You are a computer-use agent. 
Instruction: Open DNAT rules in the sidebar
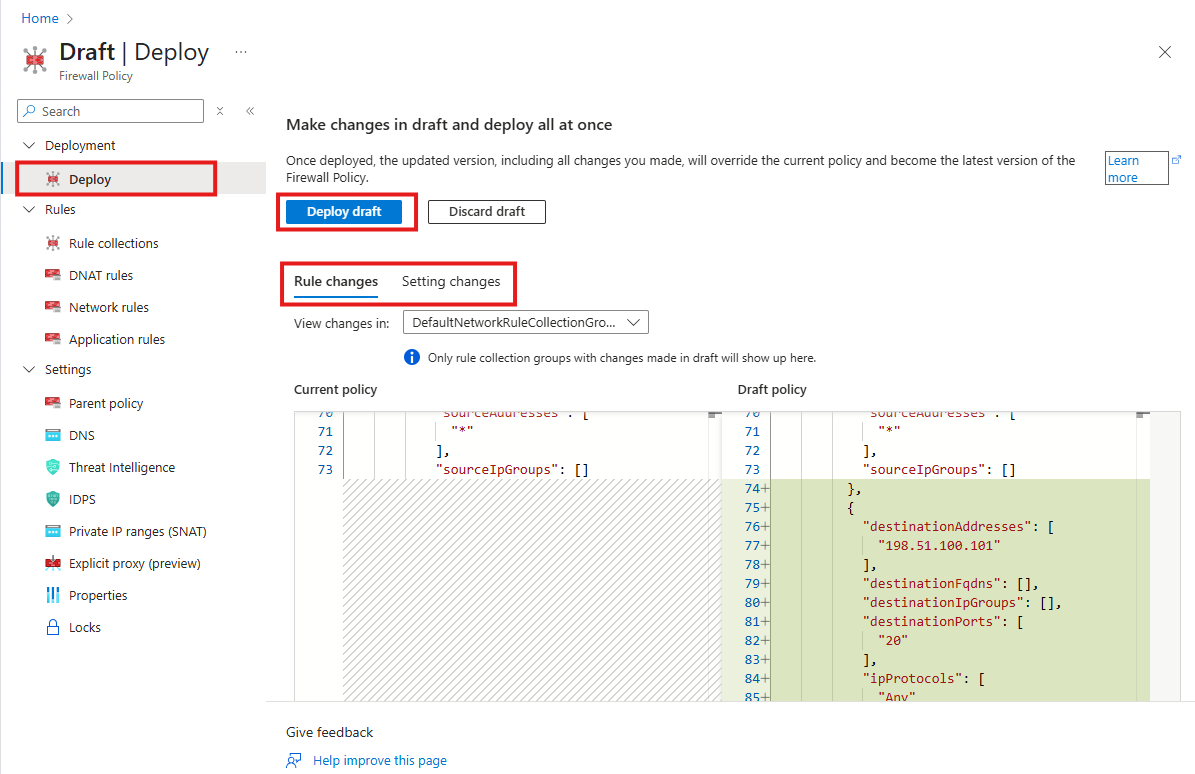[x=101, y=275]
